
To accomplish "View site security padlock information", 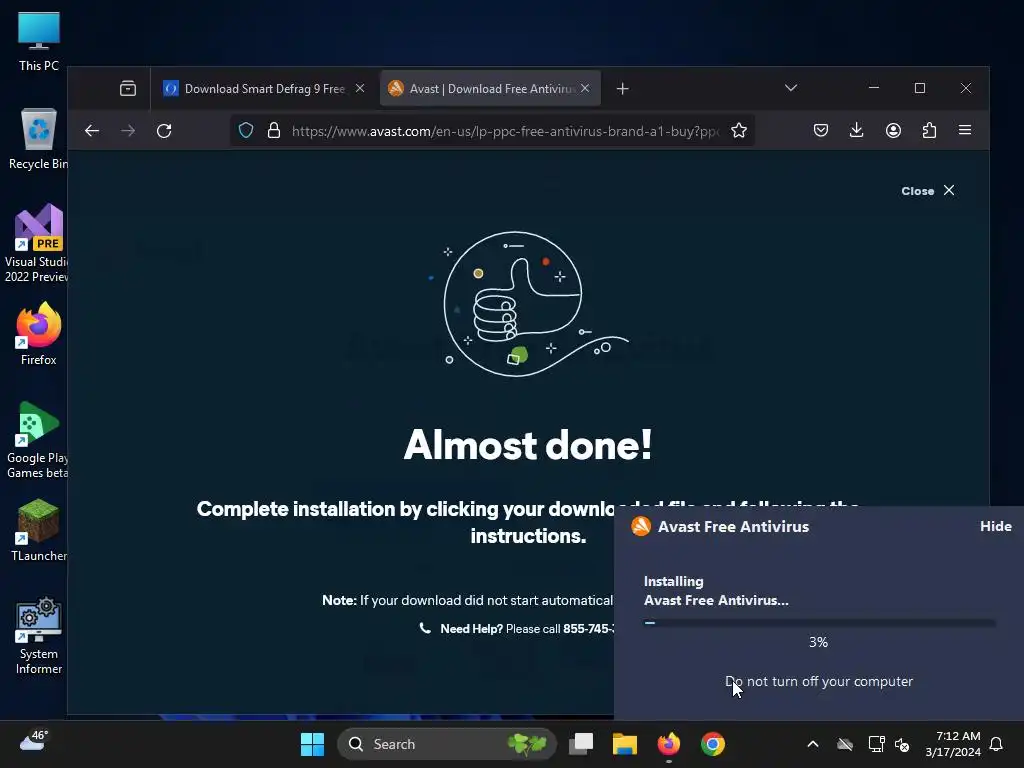I will click(274, 131).
